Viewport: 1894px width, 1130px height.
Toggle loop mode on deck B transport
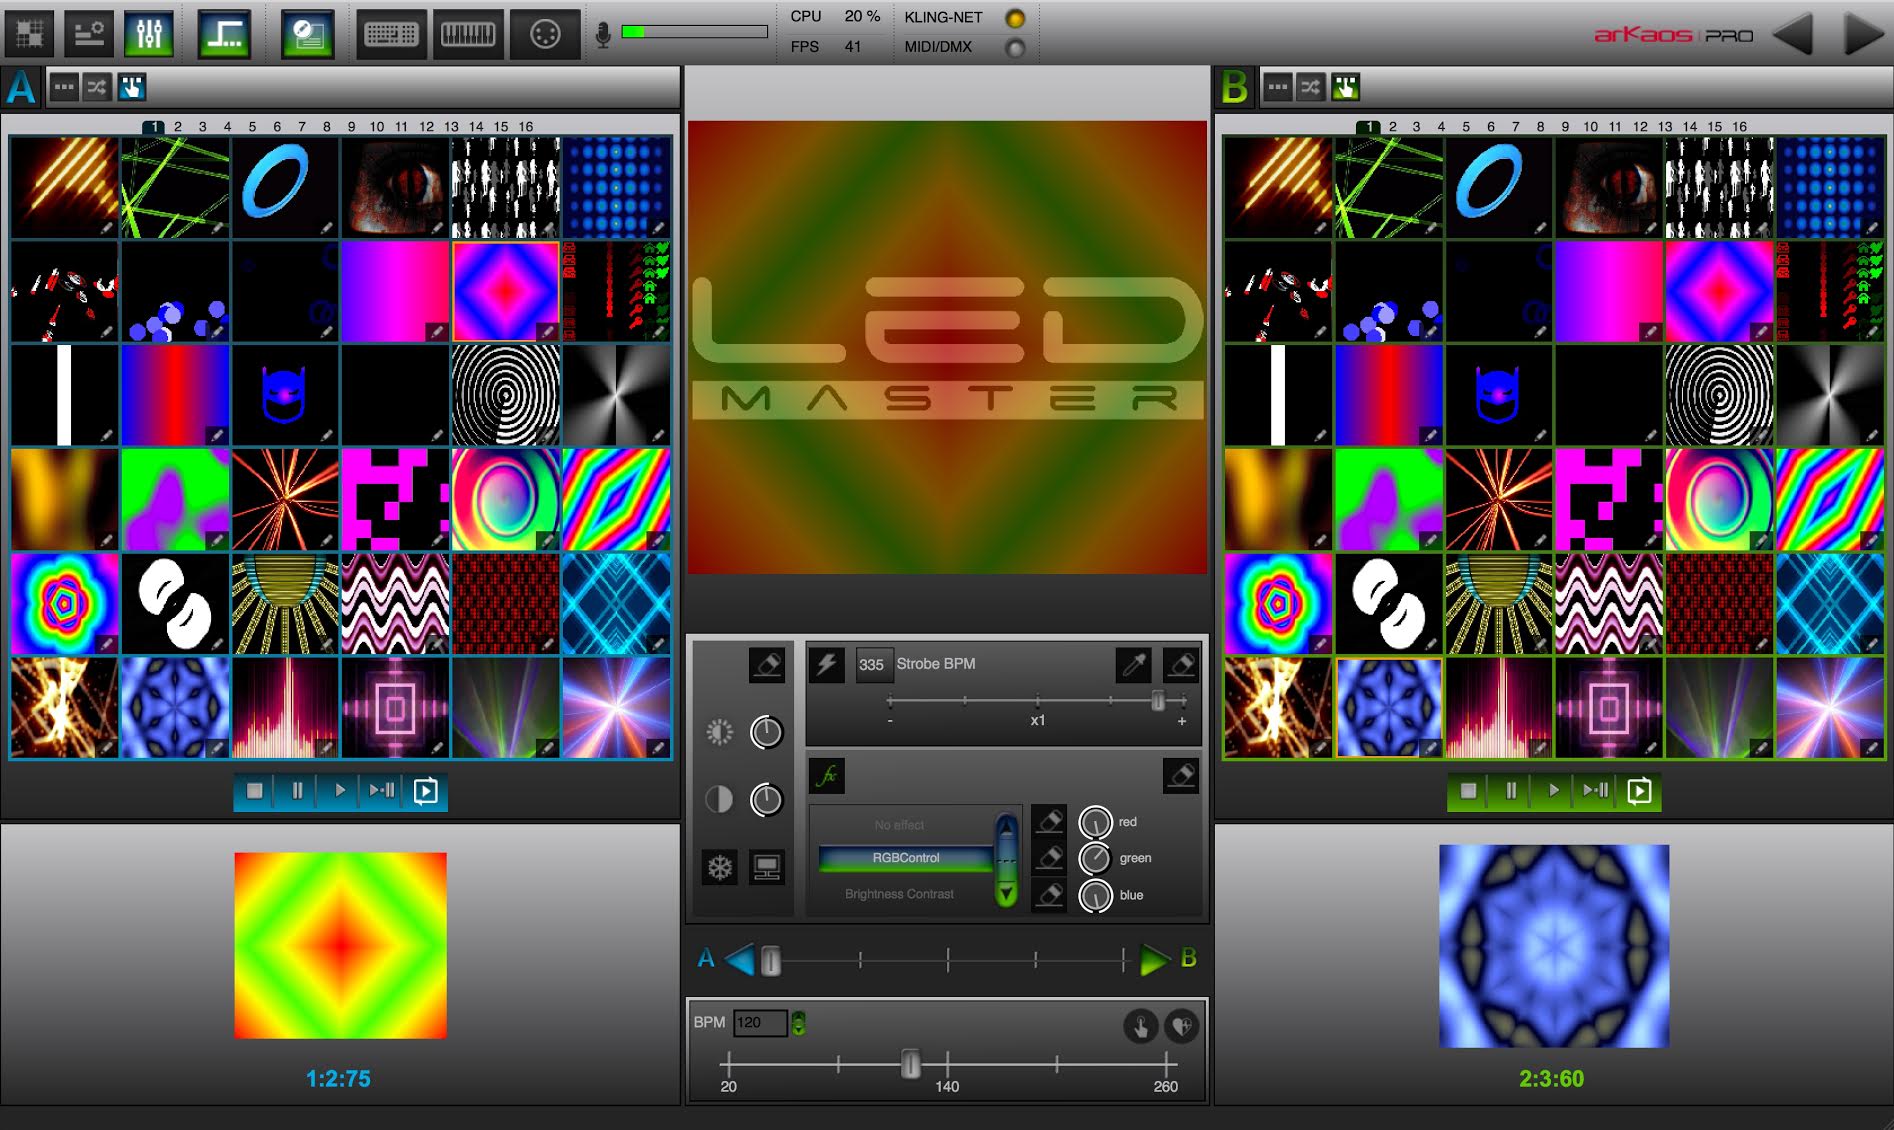click(x=1639, y=791)
